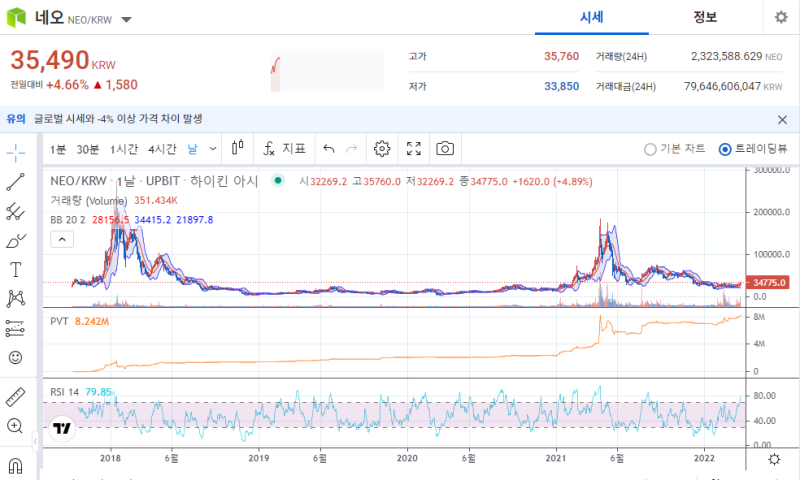Click the live market status green dot
The height and width of the screenshot is (480, 800).
click(x=278, y=180)
